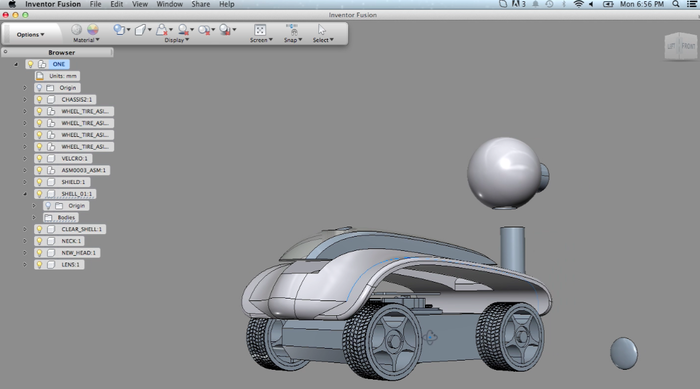Open the Notification Center list icon
Image resolution: width=700 pixels, height=389 pixels.
point(692,4)
